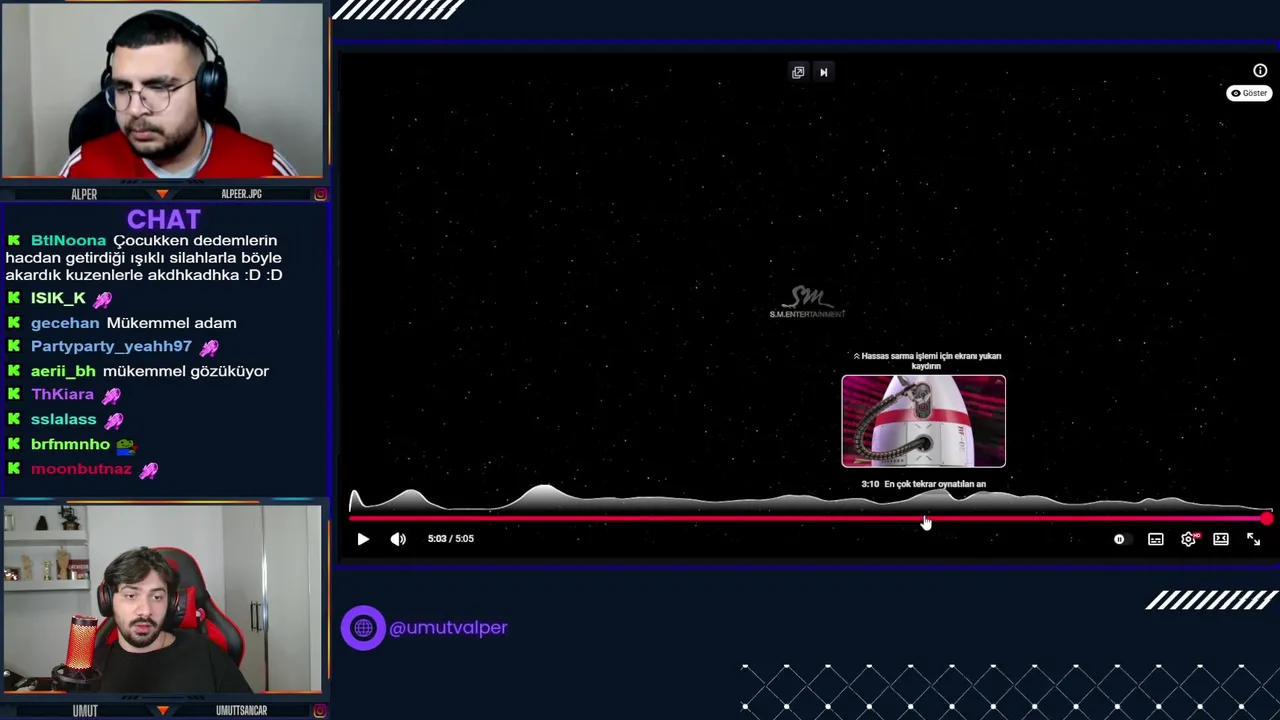Viewport: 1280px width, 720px height.
Task: Click chat username BtlNoona
Action: pos(68,241)
